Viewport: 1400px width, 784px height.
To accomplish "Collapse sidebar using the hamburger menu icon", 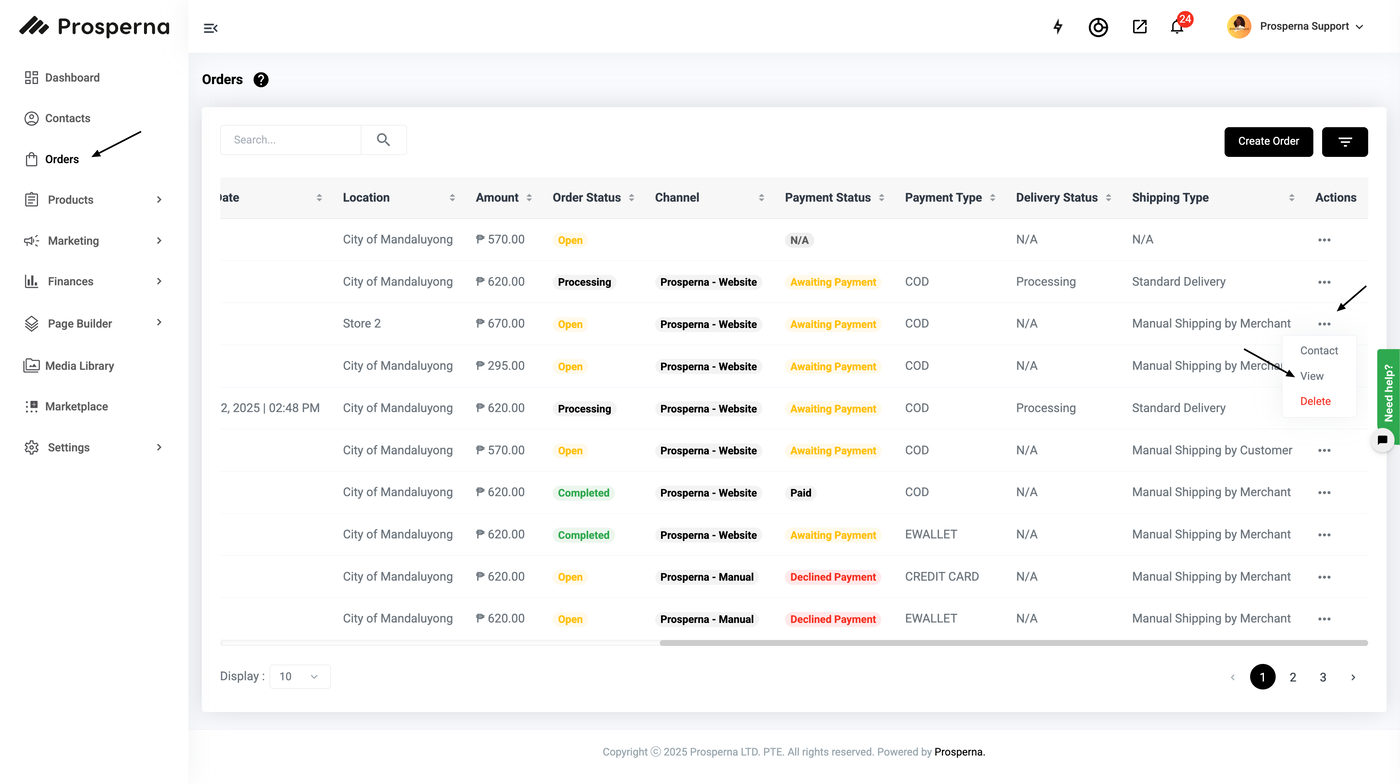I will pyautogui.click(x=210, y=28).
